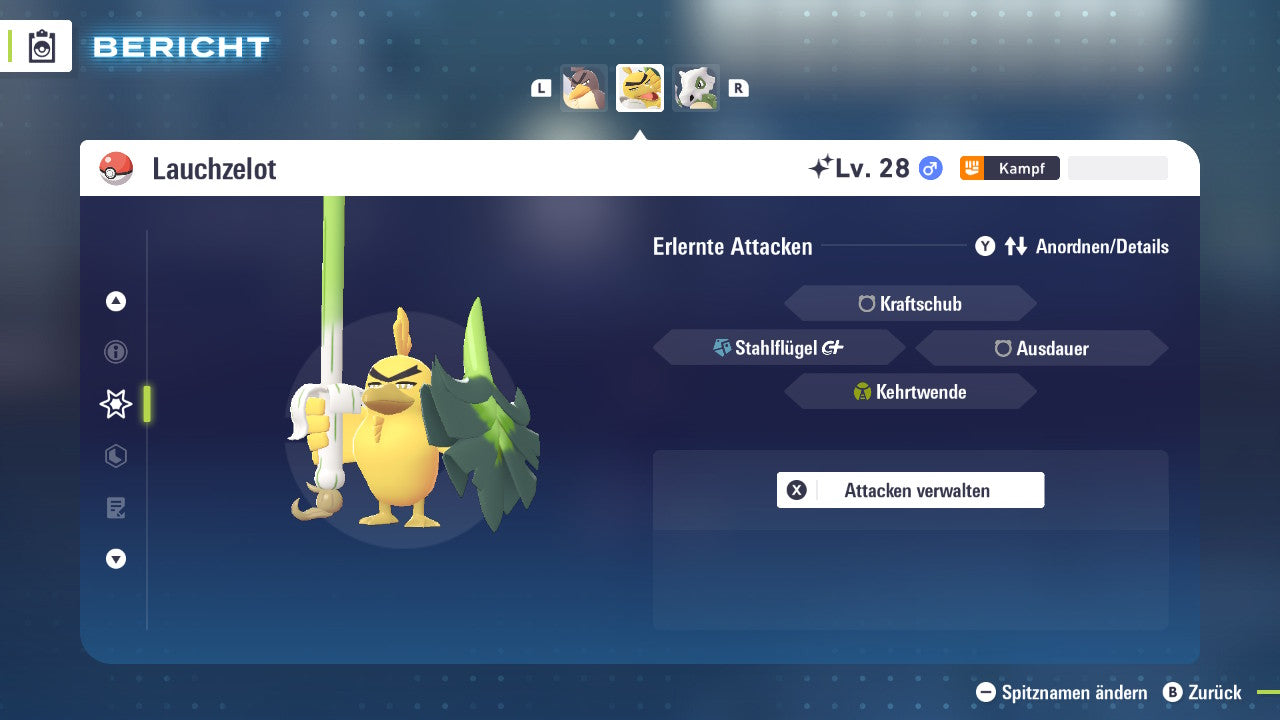The height and width of the screenshot is (720, 1280).
Task: Switch to previous Pokémon with L button
Action: click(x=541, y=88)
